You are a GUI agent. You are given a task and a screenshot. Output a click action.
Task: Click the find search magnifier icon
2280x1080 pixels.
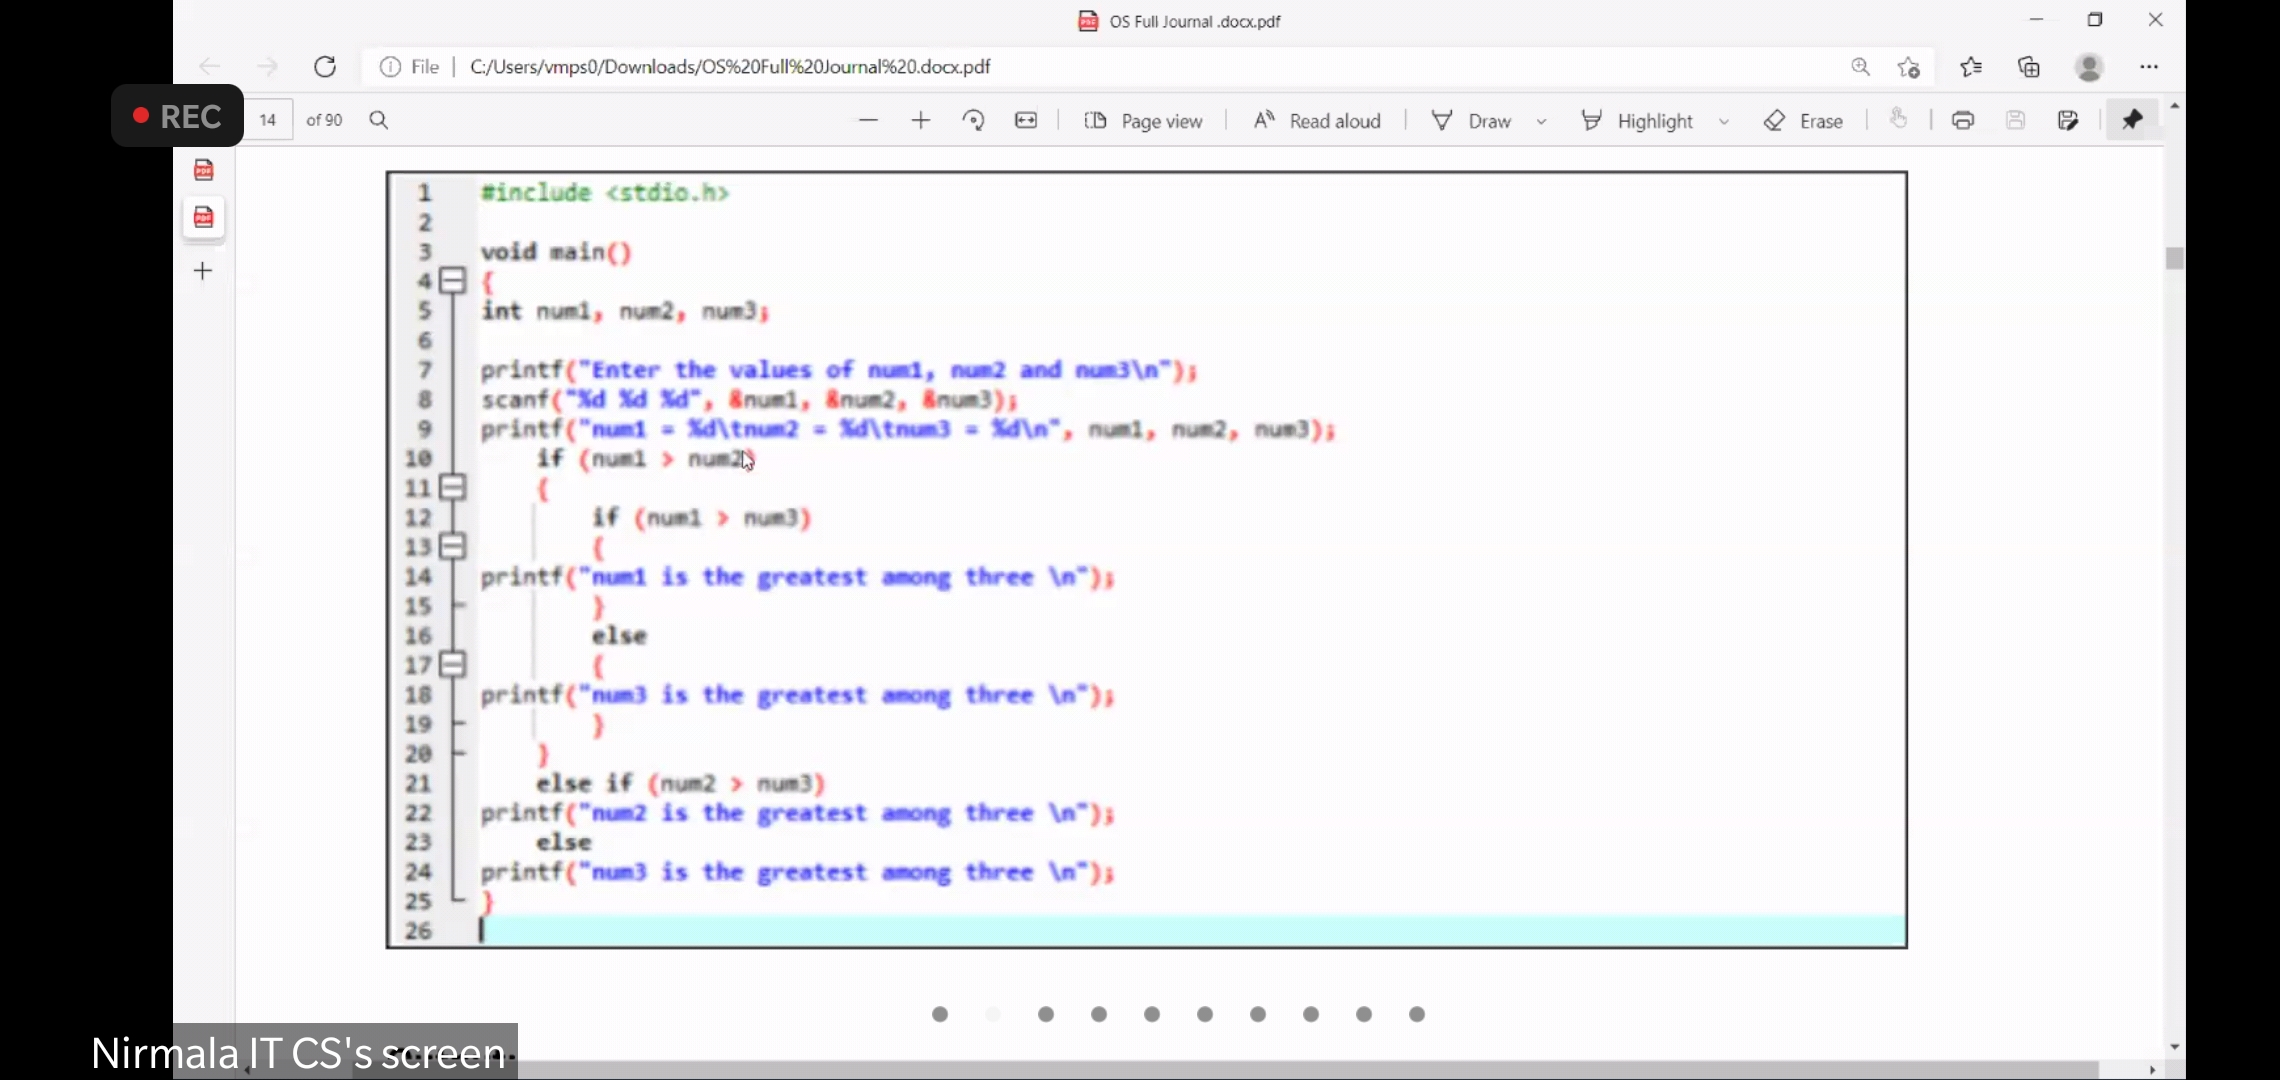click(379, 120)
